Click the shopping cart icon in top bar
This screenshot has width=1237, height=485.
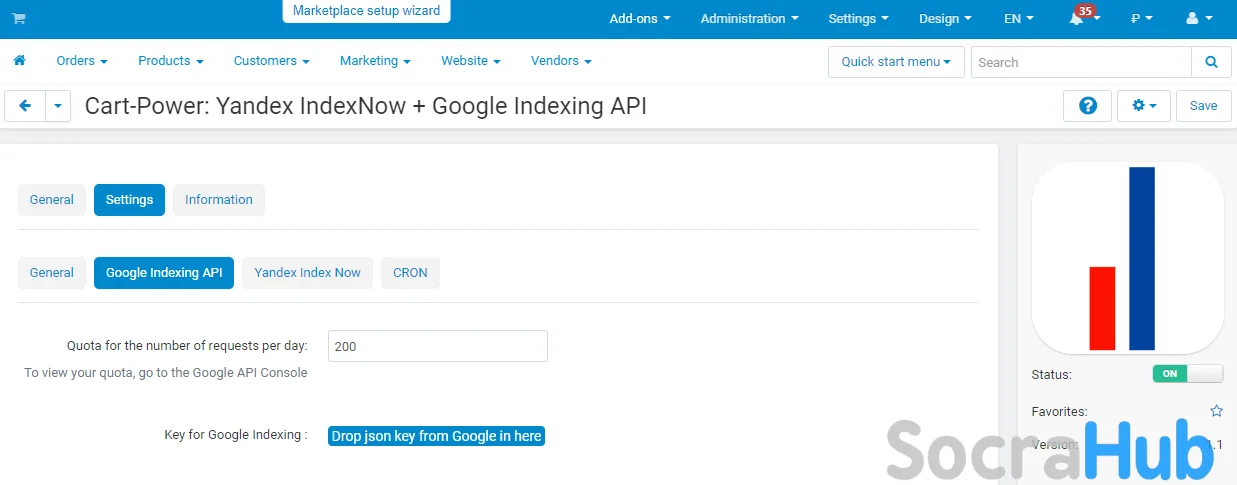pyautogui.click(x=19, y=19)
